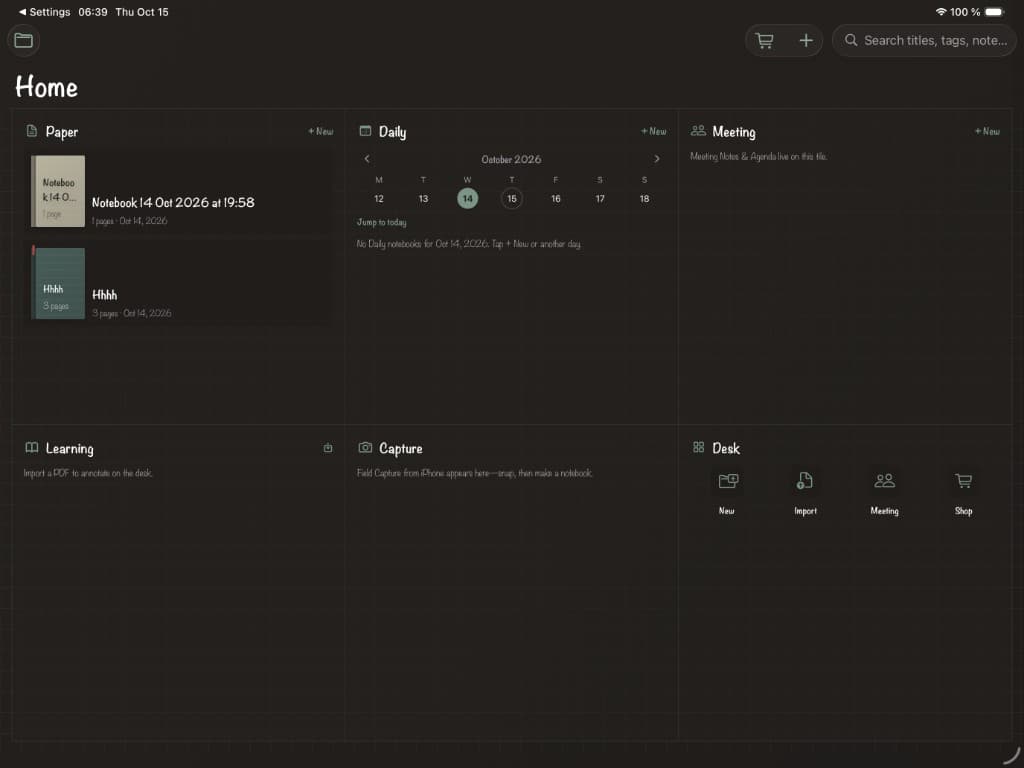Screen dimensions: 1024x768
Task: Click the Learning section heading
Action: click(69, 449)
